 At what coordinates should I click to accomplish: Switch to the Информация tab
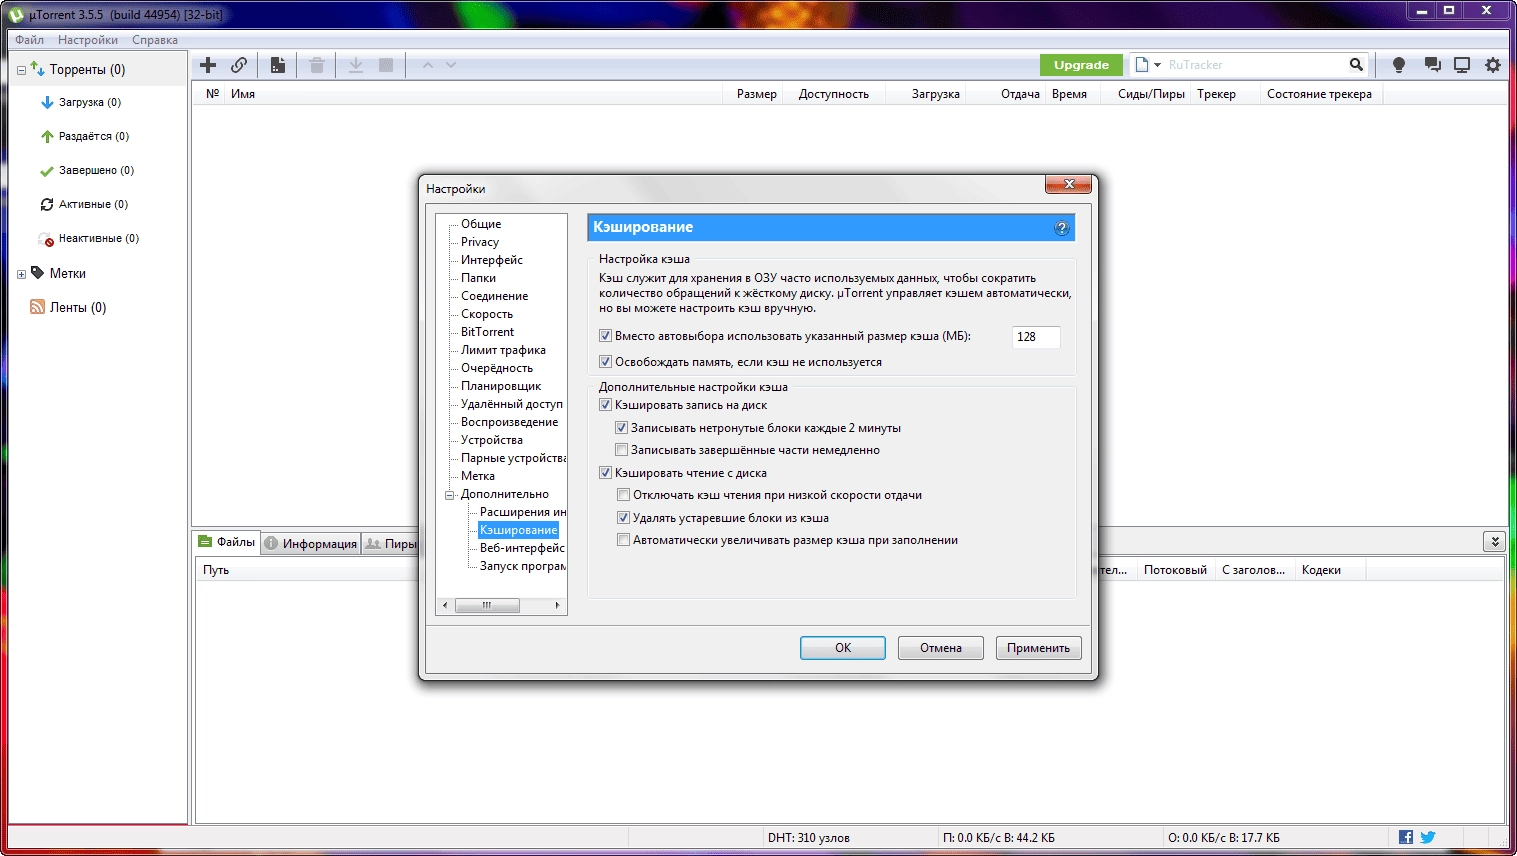click(311, 543)
